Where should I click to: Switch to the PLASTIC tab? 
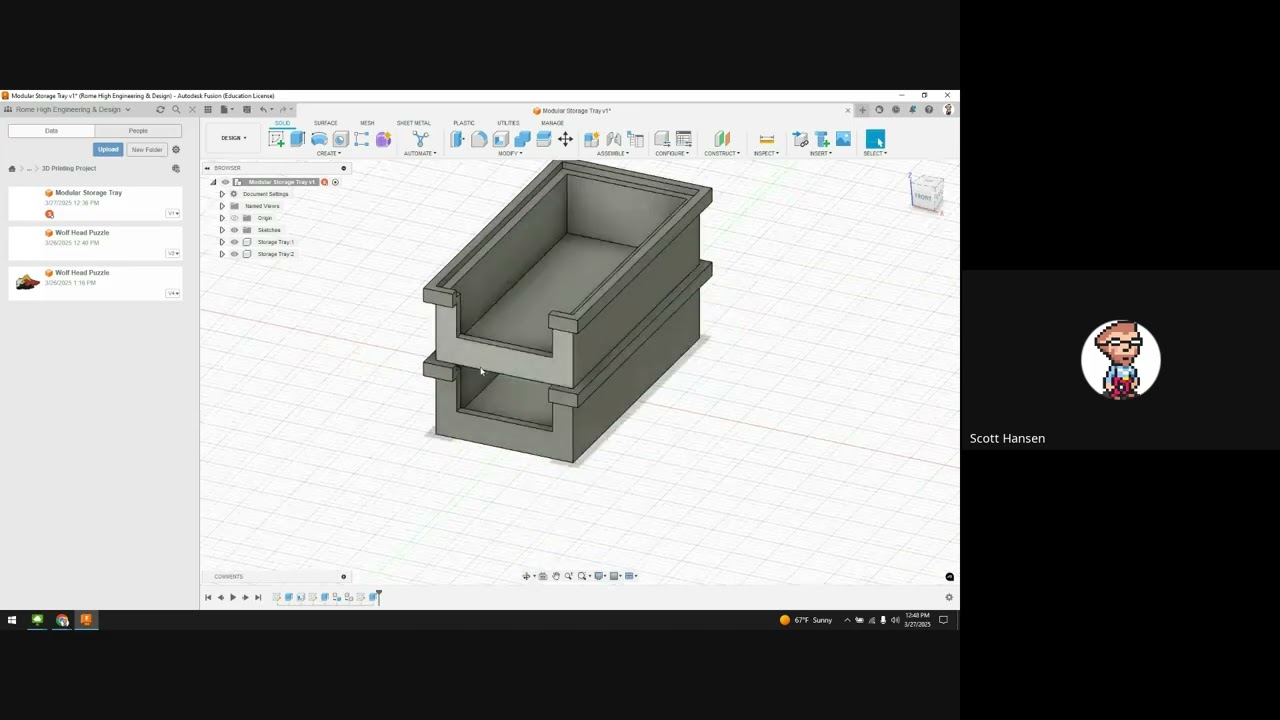[x=464, y=123]
